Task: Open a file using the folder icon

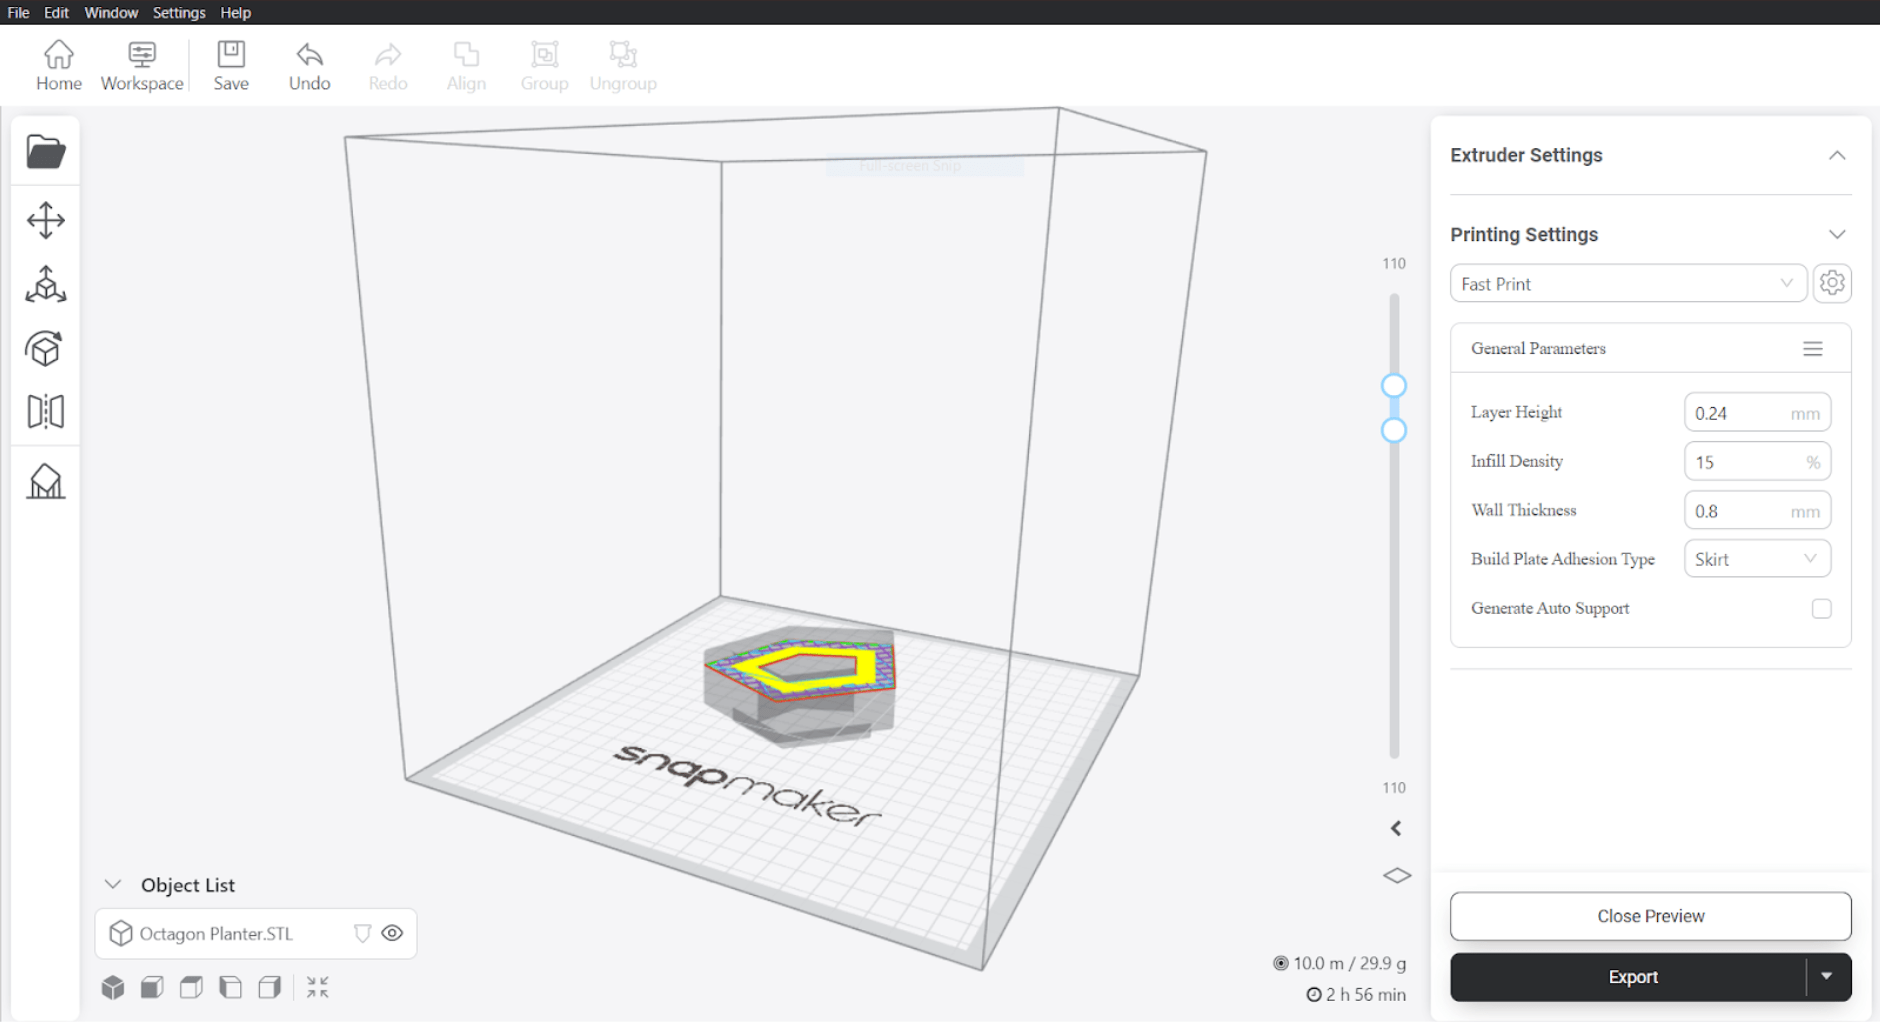Action: (x=45, y=151)
